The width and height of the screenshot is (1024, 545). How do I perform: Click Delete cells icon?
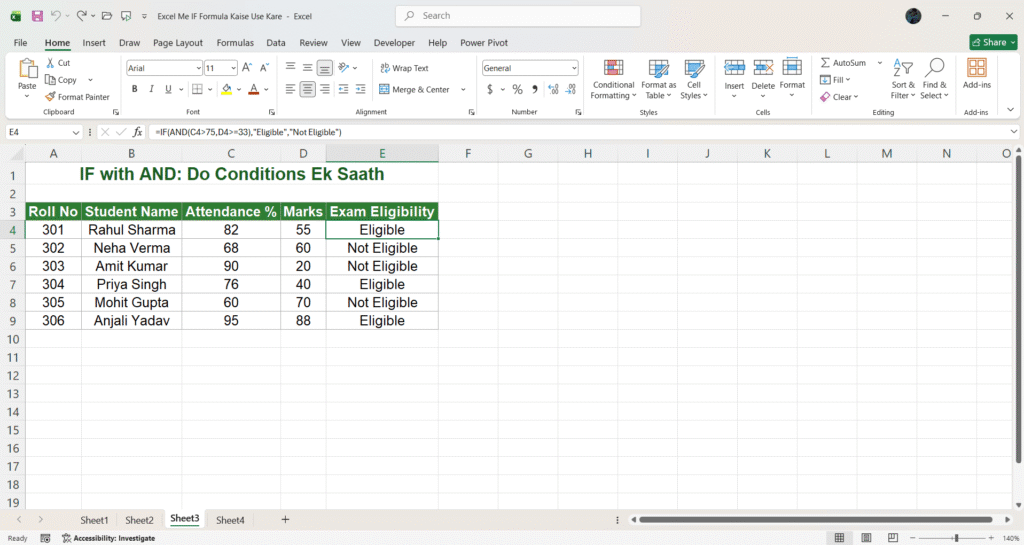click(x=763, y=67)
